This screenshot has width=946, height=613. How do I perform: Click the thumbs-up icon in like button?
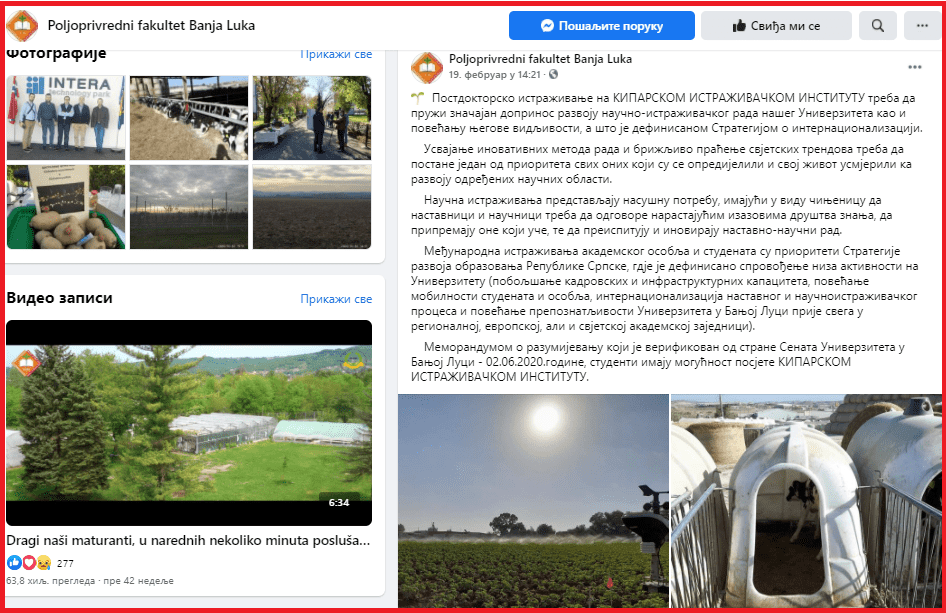click(739, 26)
